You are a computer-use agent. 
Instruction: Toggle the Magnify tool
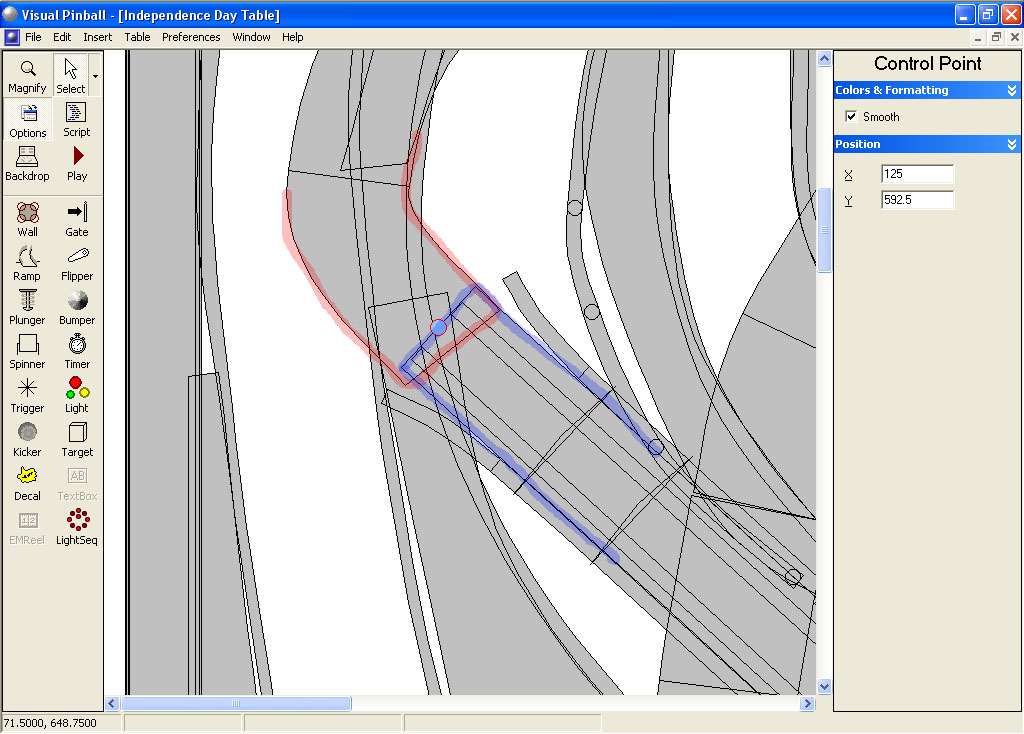coord(28,76)
